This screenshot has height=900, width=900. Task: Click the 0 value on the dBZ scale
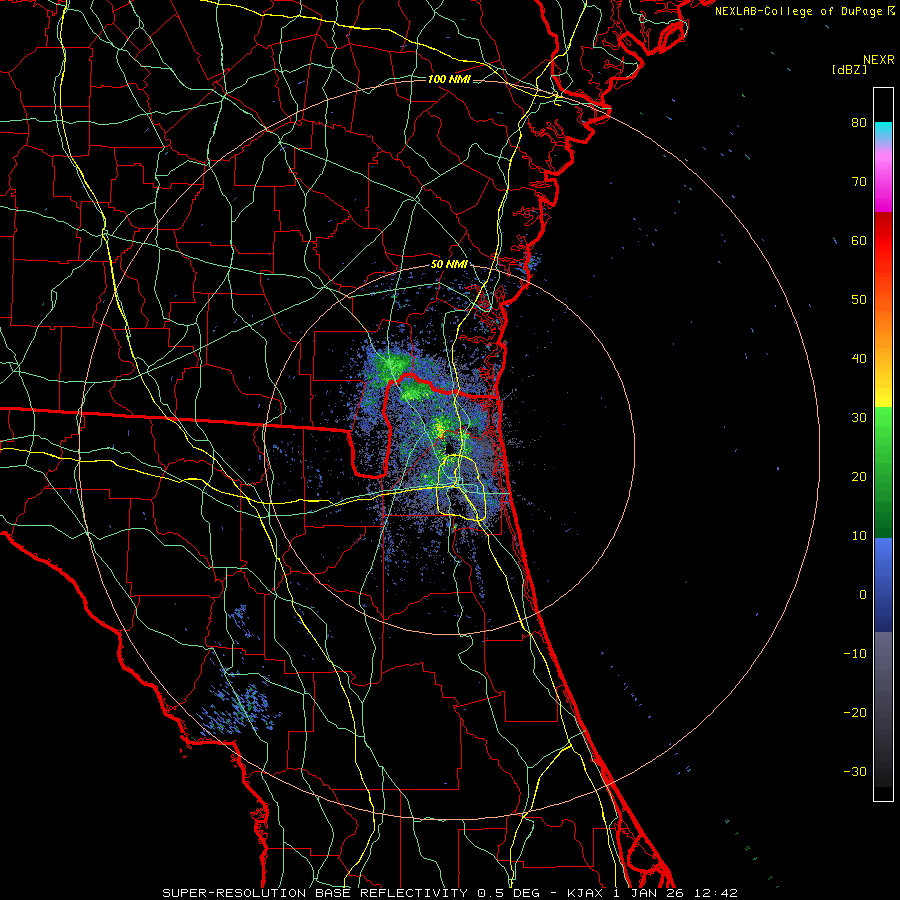point(863,595)
